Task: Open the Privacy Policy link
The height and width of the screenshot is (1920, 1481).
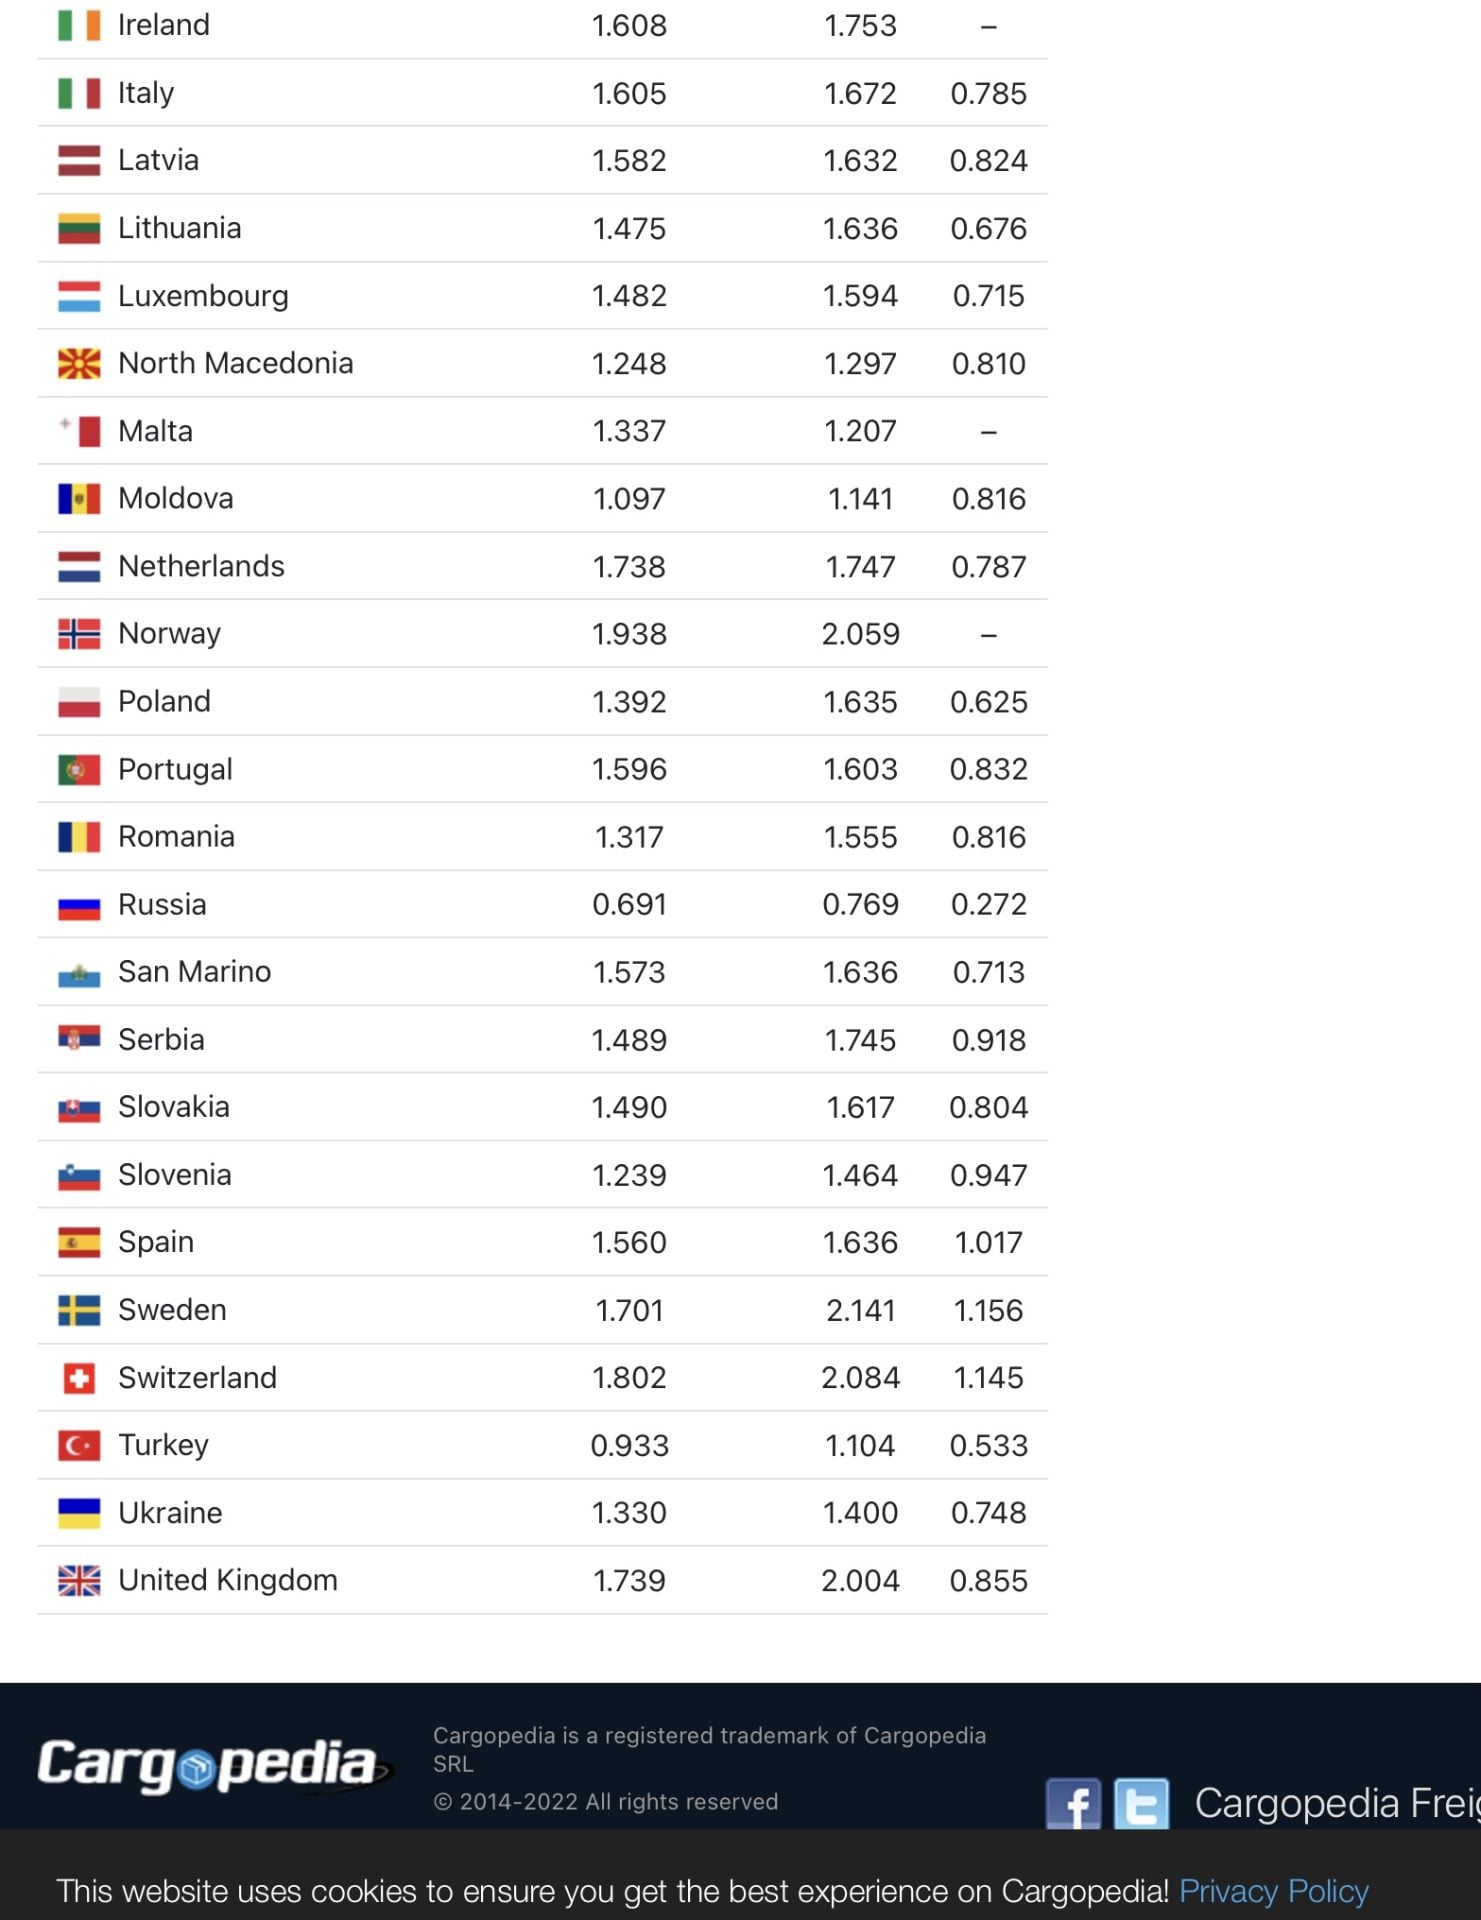Action: 1273,1891
